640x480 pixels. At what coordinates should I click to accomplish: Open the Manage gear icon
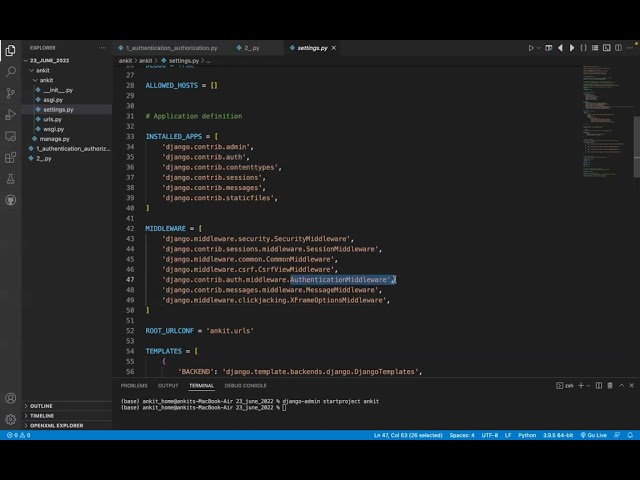pyautogui.click(x=11, y=418)
